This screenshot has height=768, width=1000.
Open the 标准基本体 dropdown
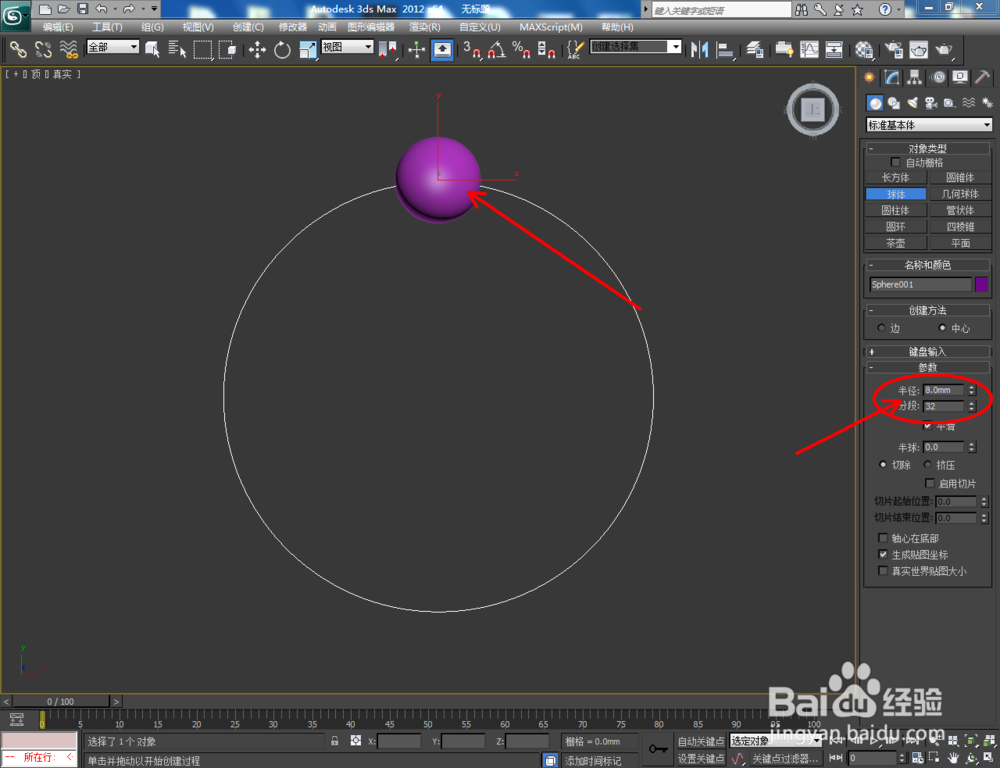(x=928, y=124)
